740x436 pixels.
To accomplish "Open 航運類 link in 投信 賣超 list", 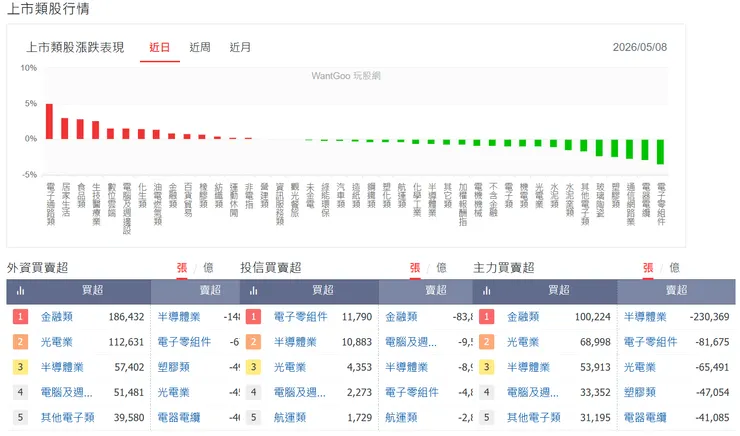I will point(401,418).
